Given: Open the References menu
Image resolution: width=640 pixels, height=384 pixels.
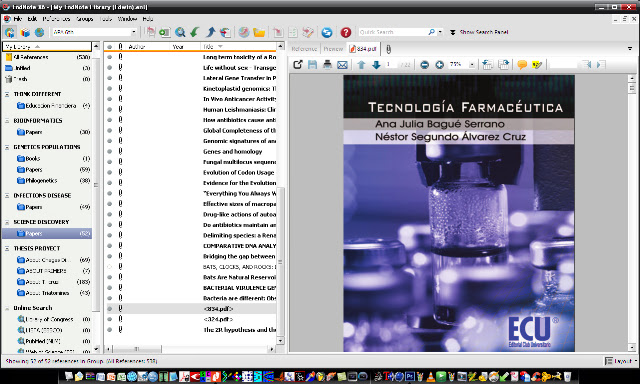Looking at the screenshot, I should click(56, 19).
